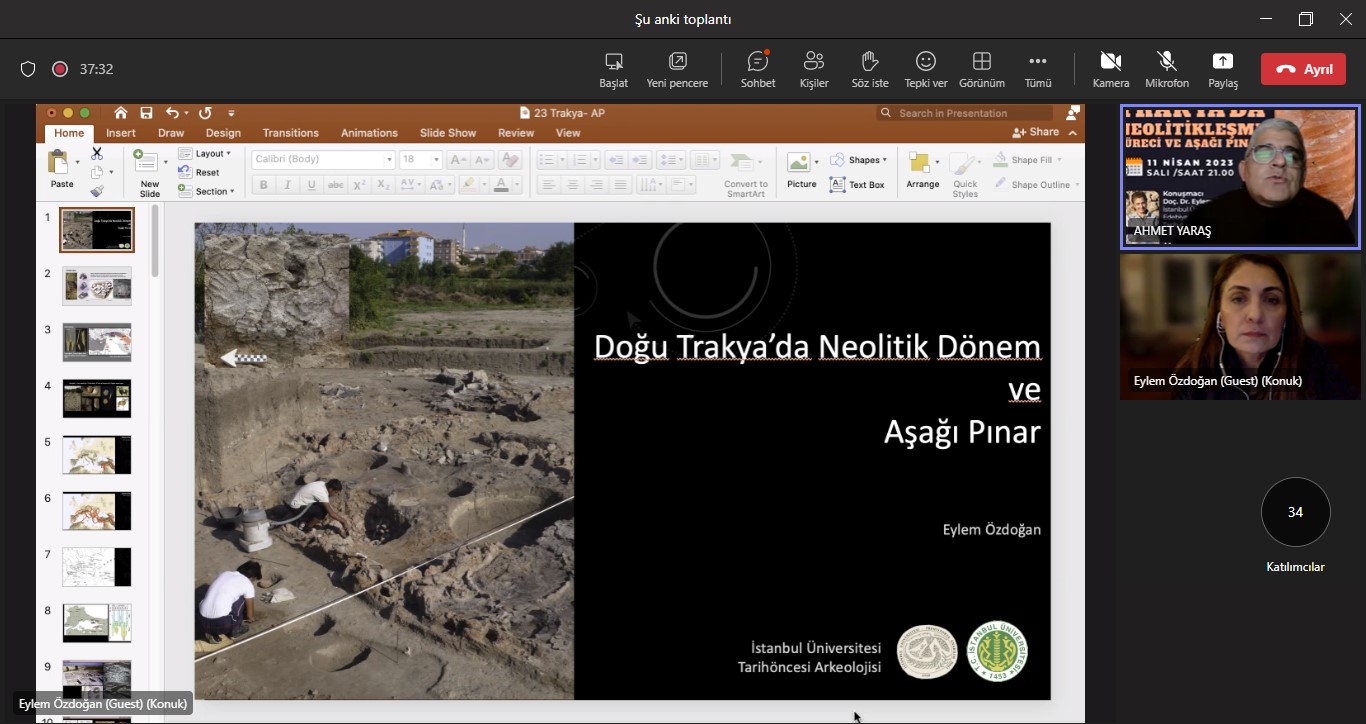The image size is (1366, 724).
Task: Click the Paste clipboard button
Action: tap(62, 170)
